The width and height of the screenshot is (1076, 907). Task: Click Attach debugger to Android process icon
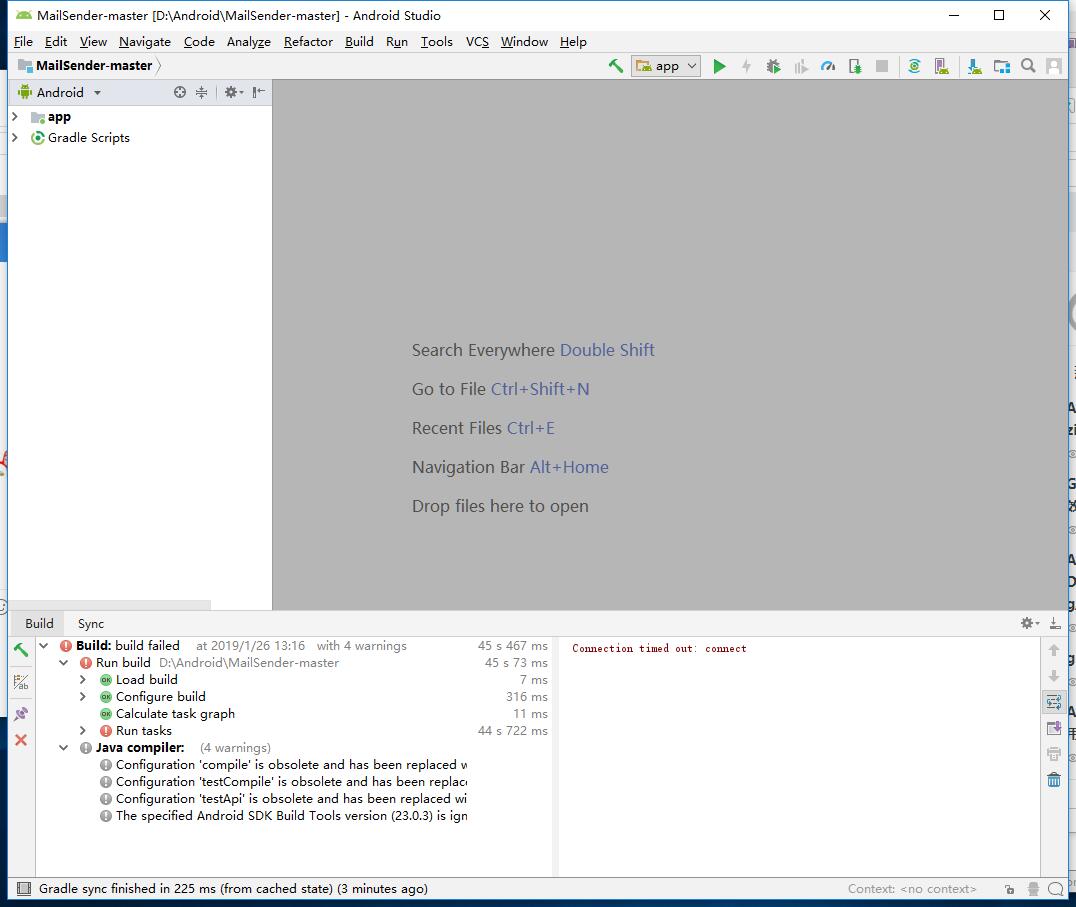(x=854, y=66)
